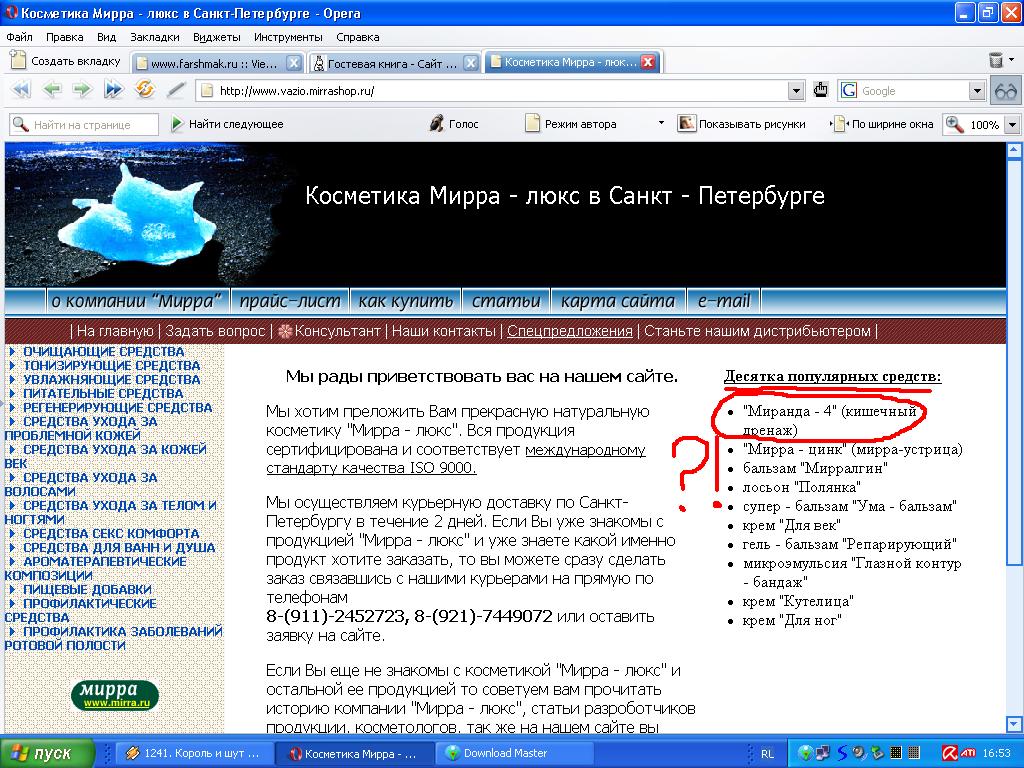Click the glasses panel icon beside search

coord(1005,91)
